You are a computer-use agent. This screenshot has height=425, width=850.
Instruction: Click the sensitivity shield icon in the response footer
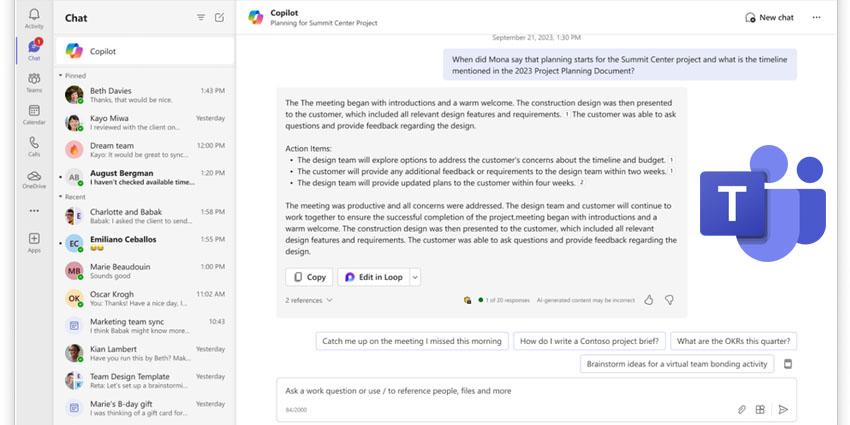(467, 300)
